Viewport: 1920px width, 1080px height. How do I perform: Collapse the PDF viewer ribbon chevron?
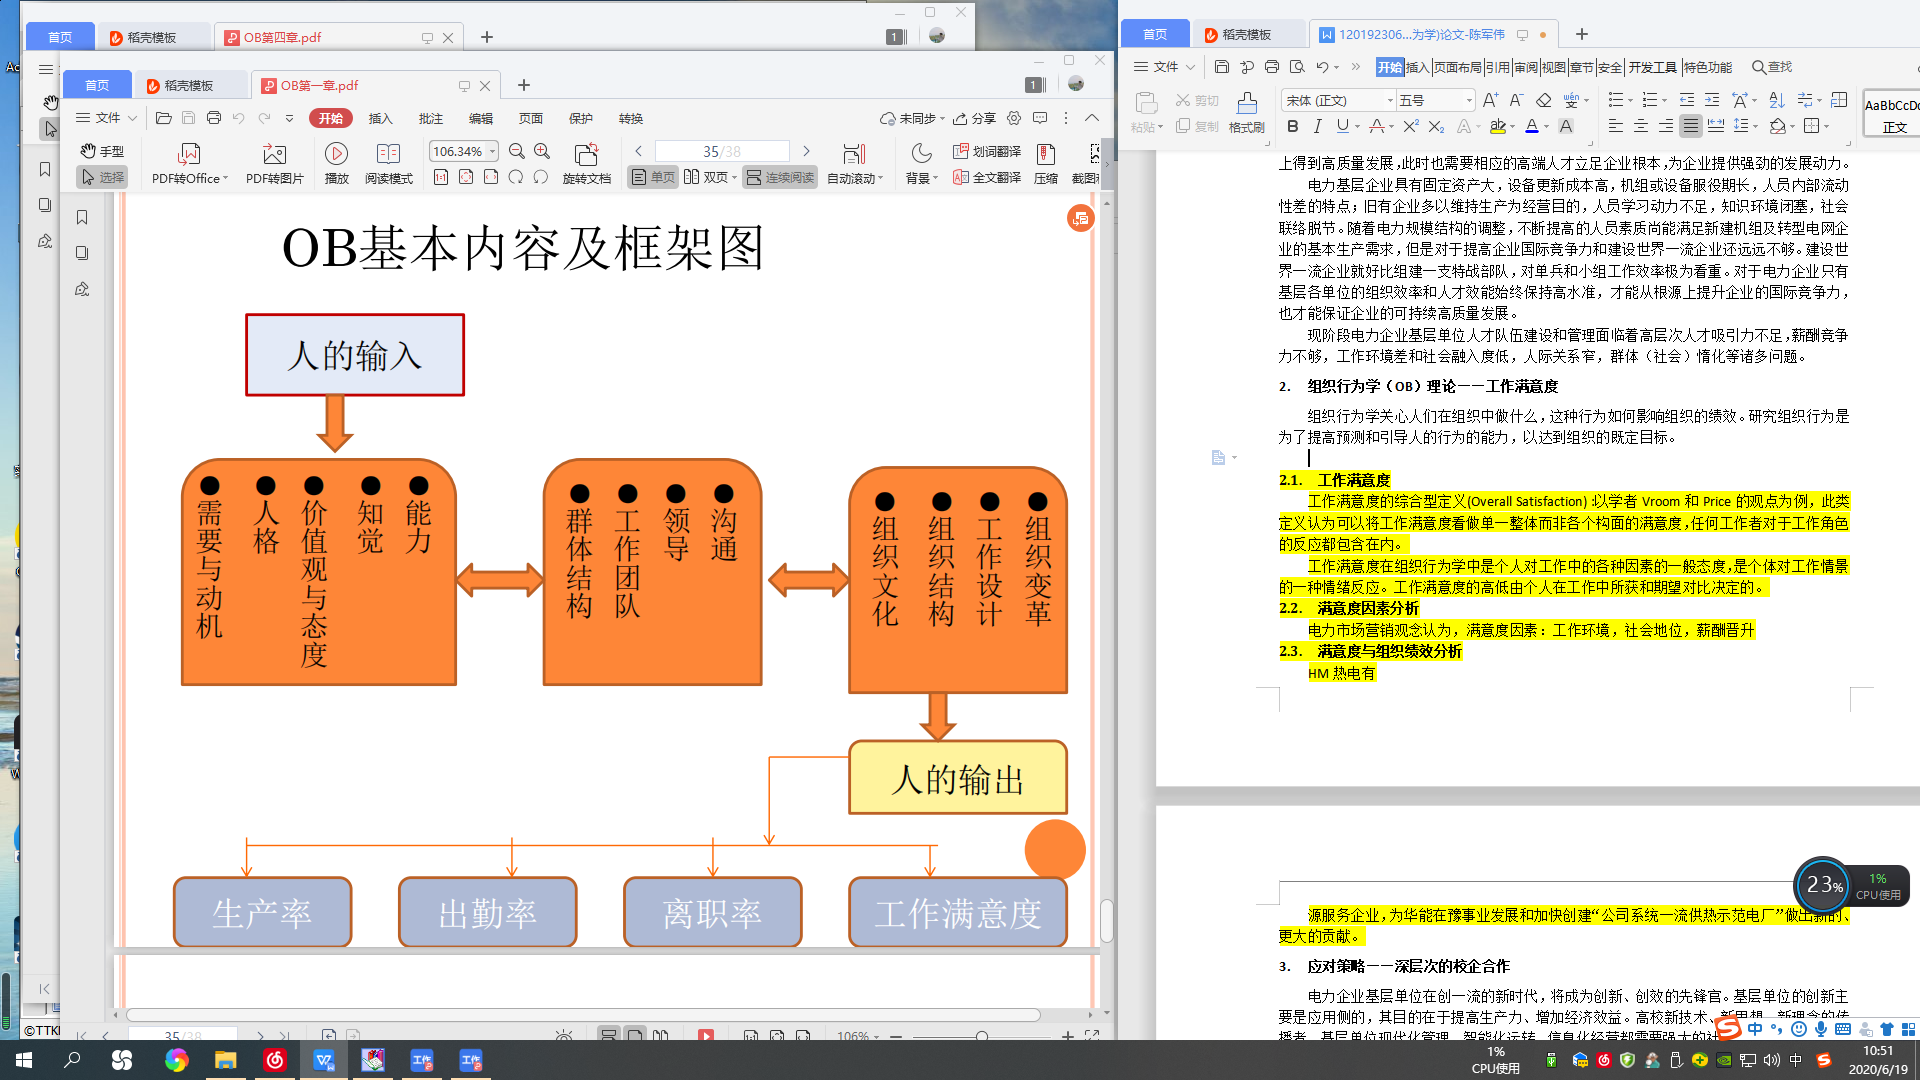click(1092, 118)
